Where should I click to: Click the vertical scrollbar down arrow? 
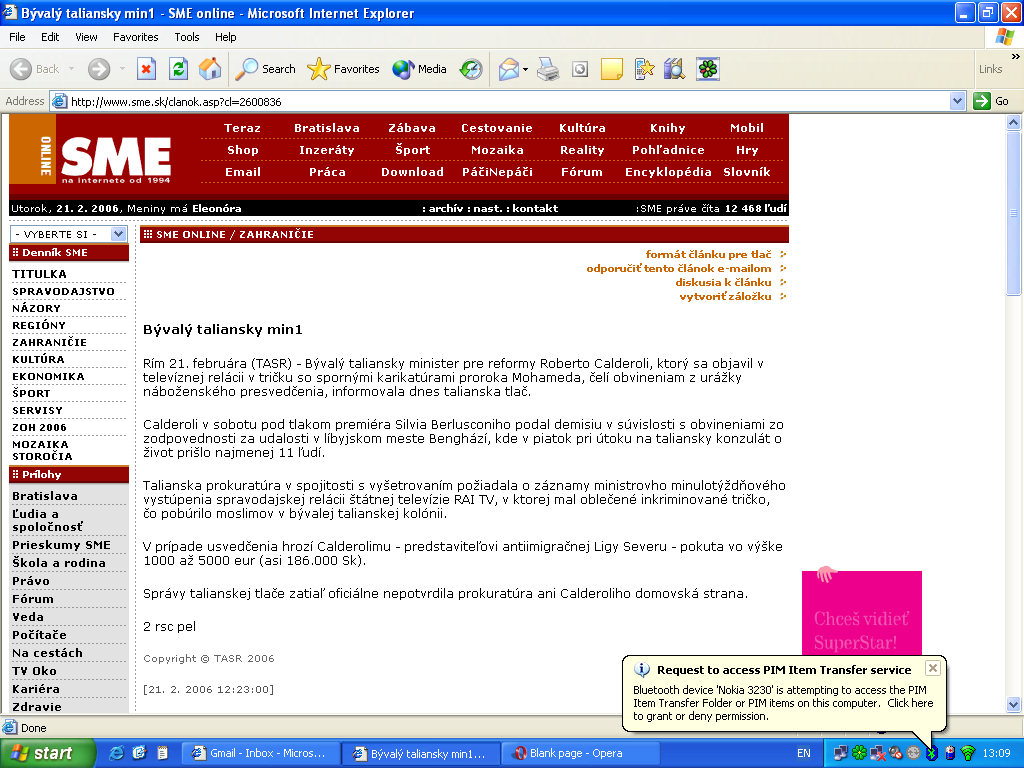pyautogui.click(x=1014, y=704)
